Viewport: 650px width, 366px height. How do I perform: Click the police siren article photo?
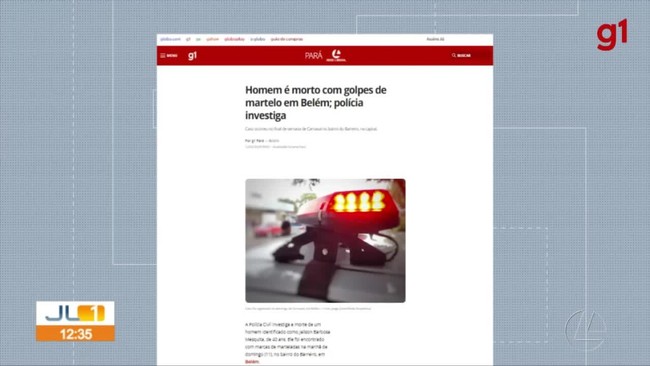click(x=325, y=240)
